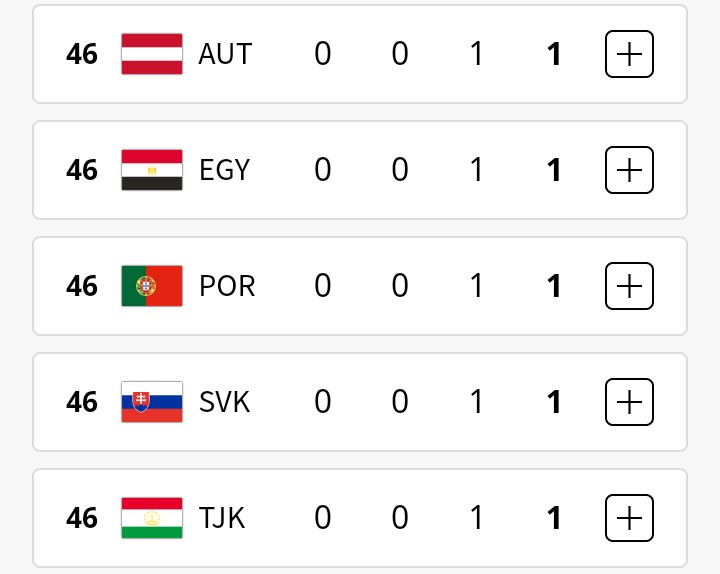The width and height of the screenshot is (720, 574).
Task: Click Slovakia's rank number 46
Action: tap(82, 402)
